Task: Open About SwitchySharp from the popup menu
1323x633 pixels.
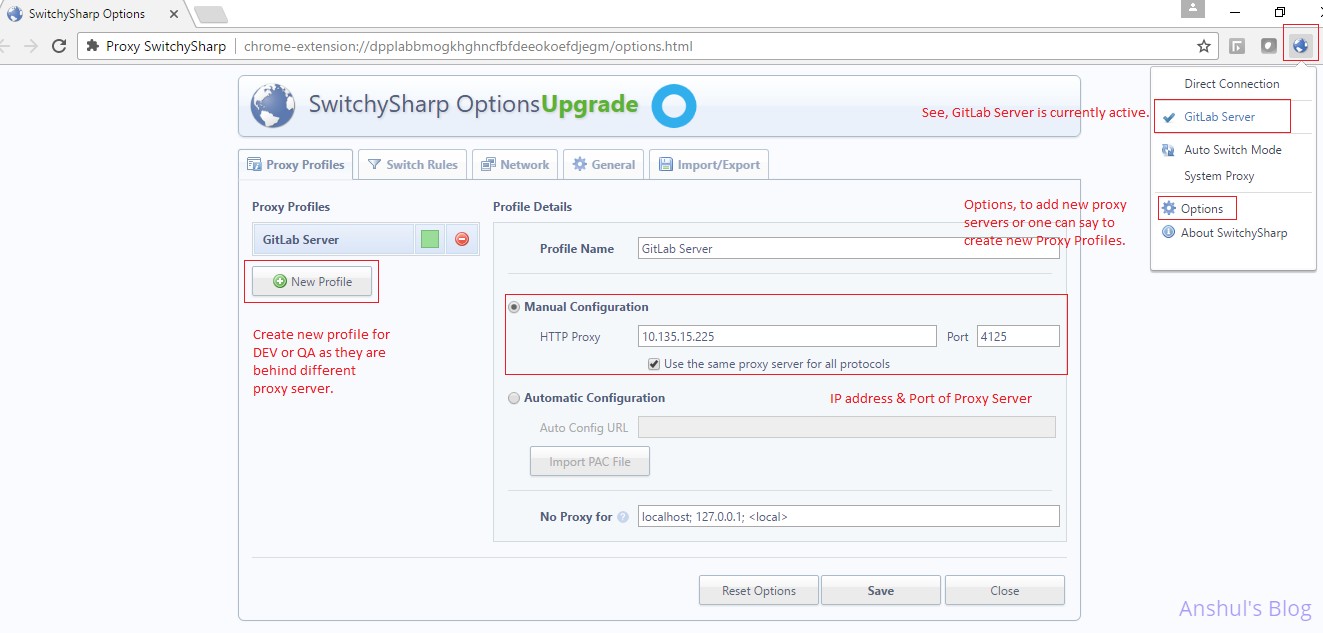Action: pyautogui.click(x=1232, y=233)
